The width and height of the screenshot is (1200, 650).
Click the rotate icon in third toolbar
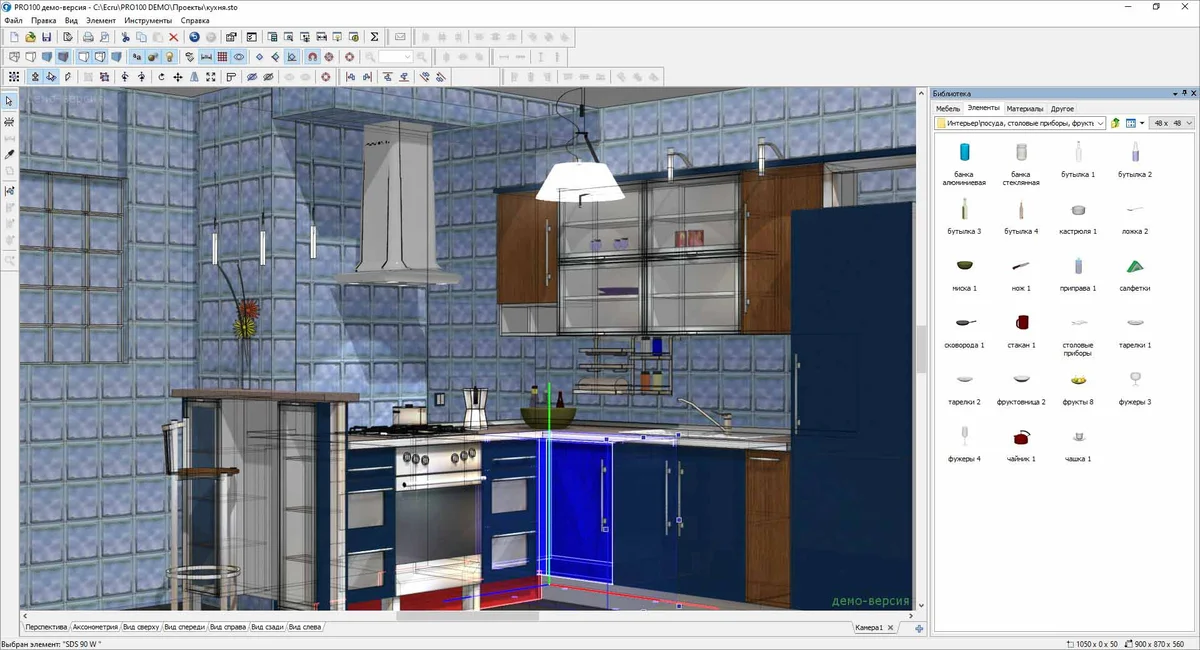161,76
